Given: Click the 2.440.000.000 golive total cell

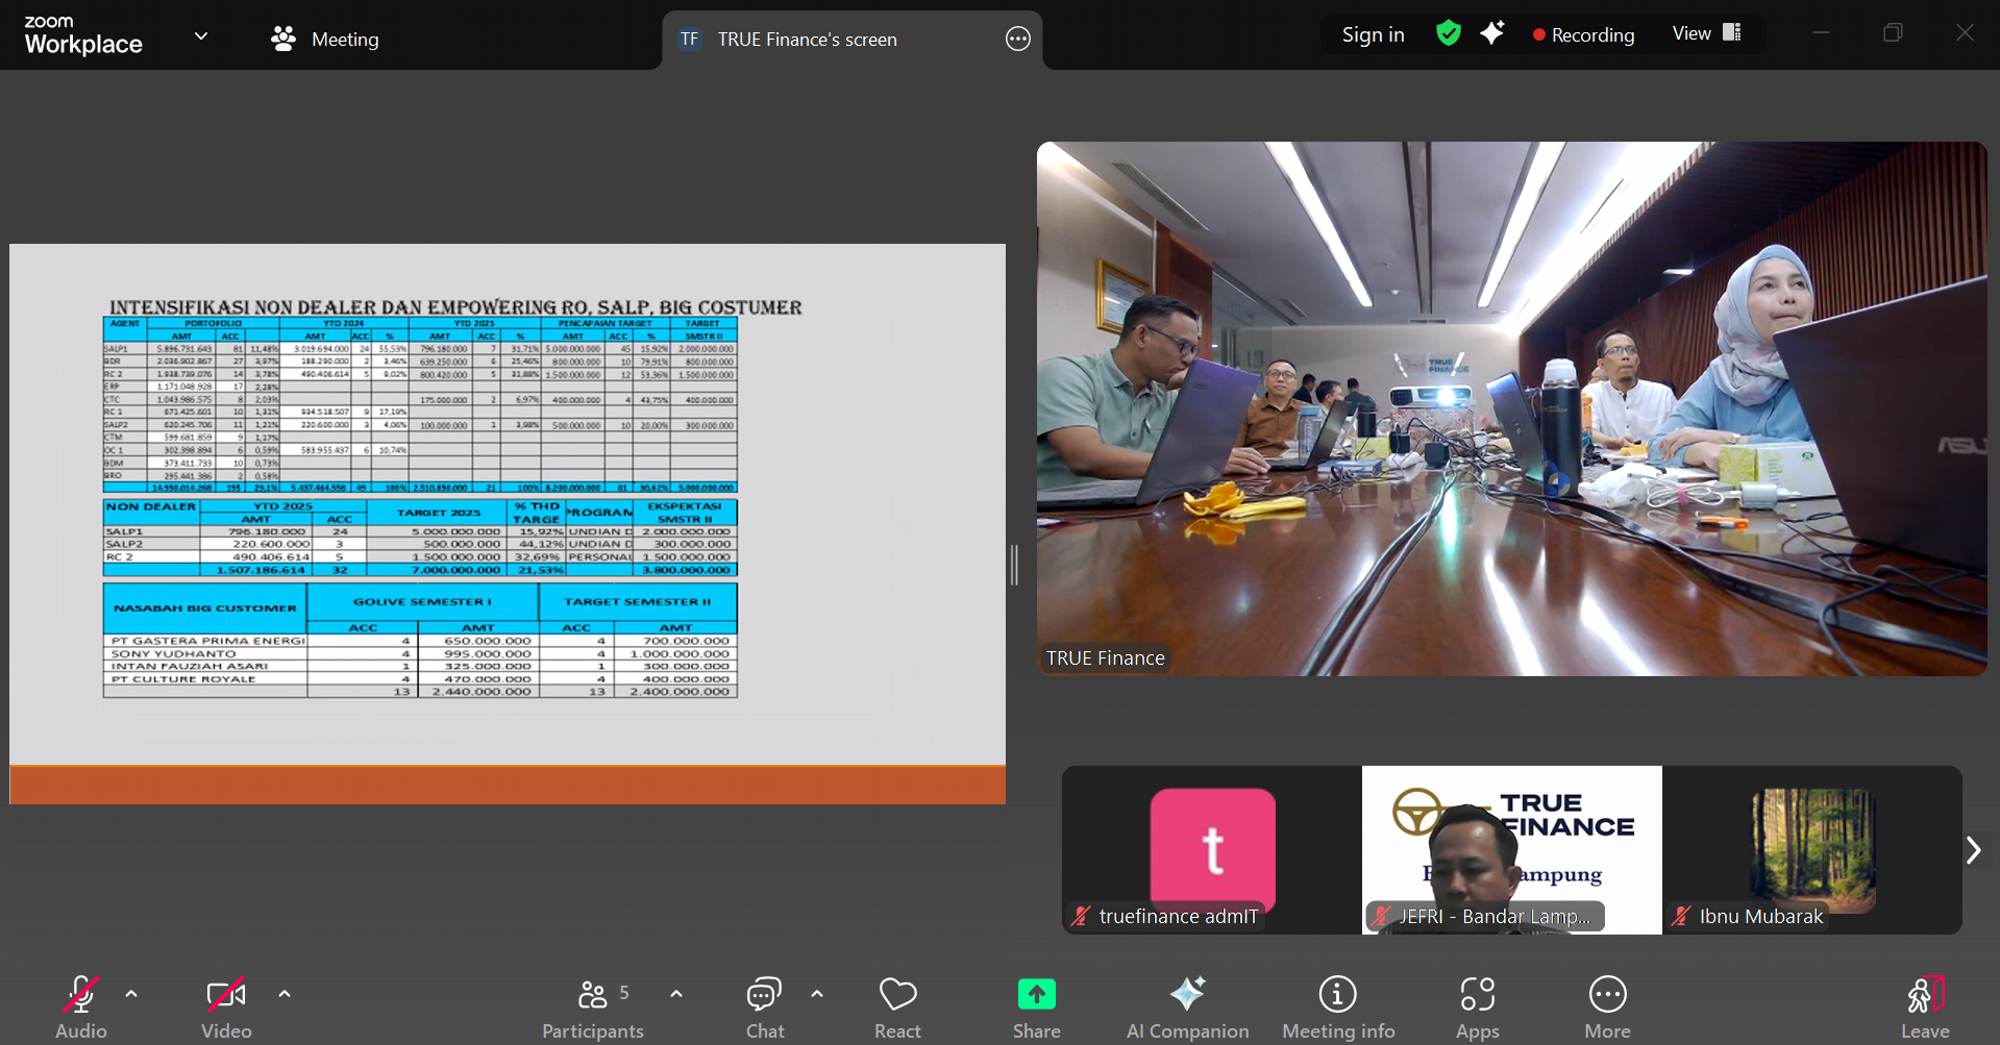Looking at the screenshot, I should (x=481, y=692).
